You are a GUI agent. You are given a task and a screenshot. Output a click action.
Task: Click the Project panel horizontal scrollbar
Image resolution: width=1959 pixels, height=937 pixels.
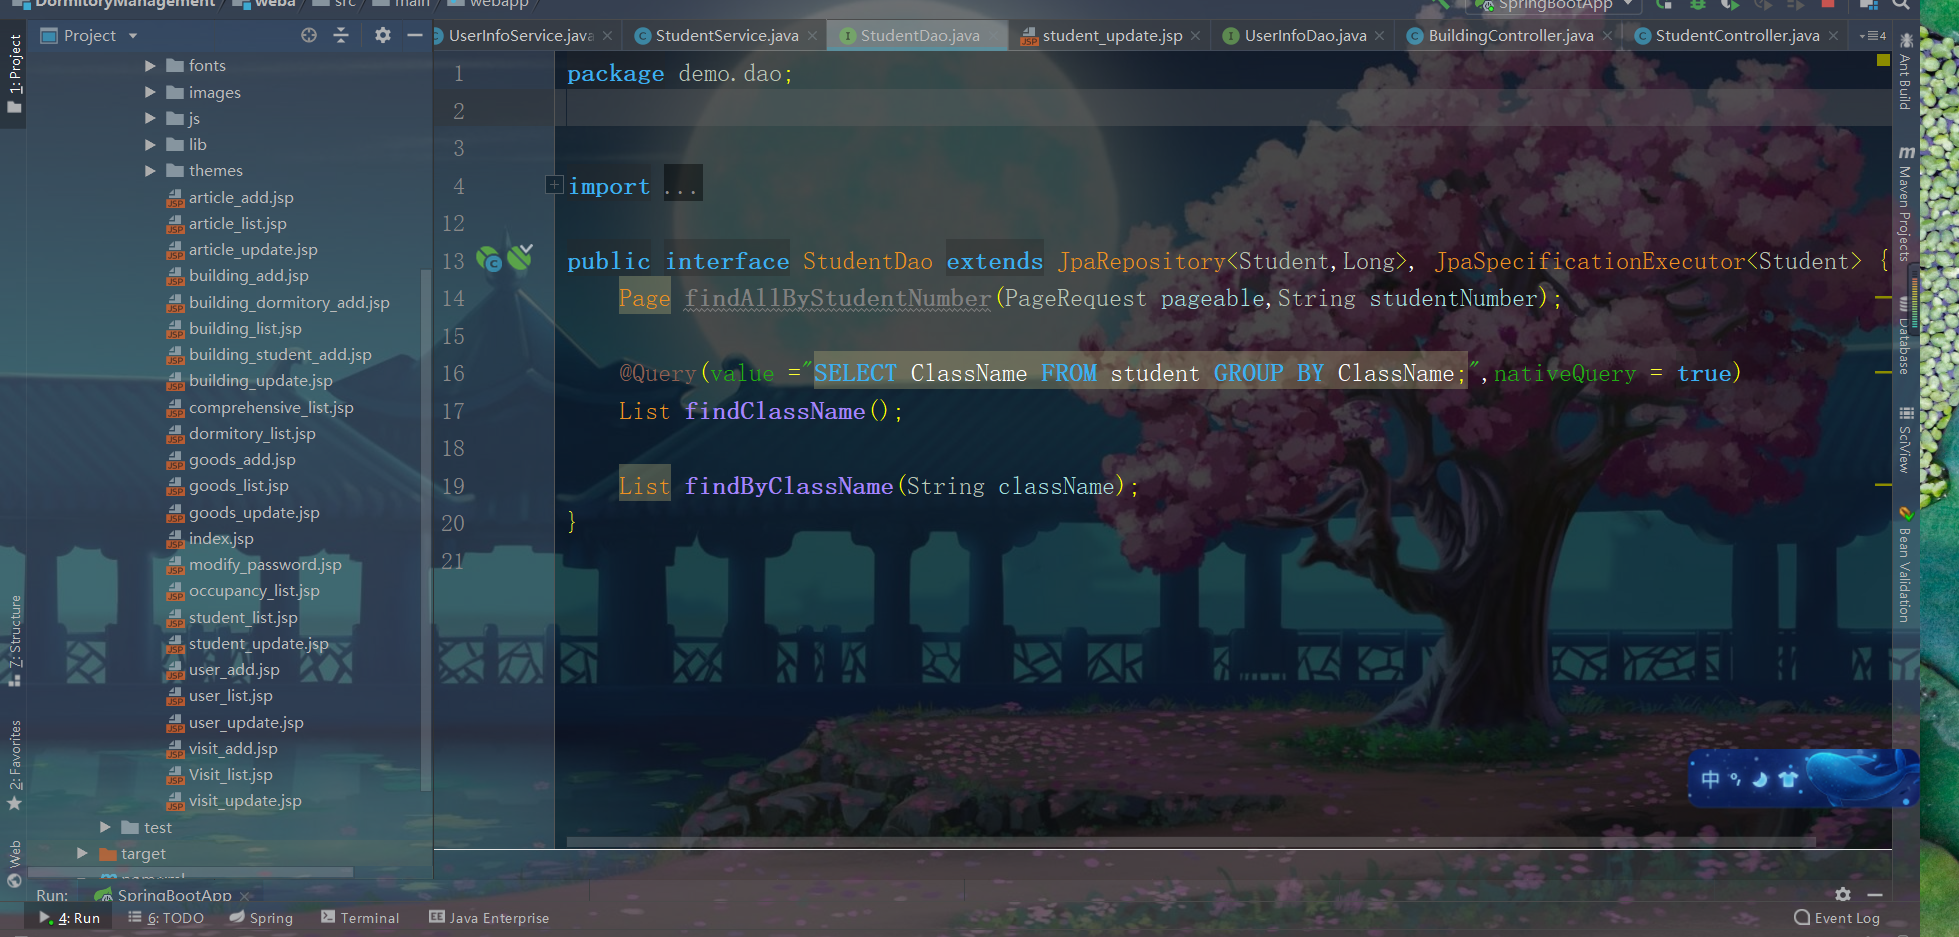[190, 872]
